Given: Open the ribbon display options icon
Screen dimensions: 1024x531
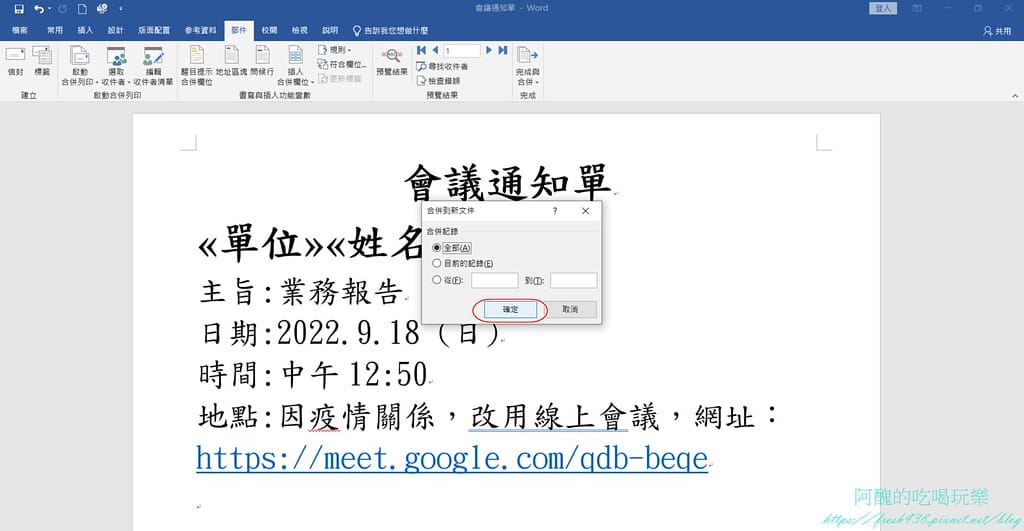Looking at the screenshot, I should [917, 8].
